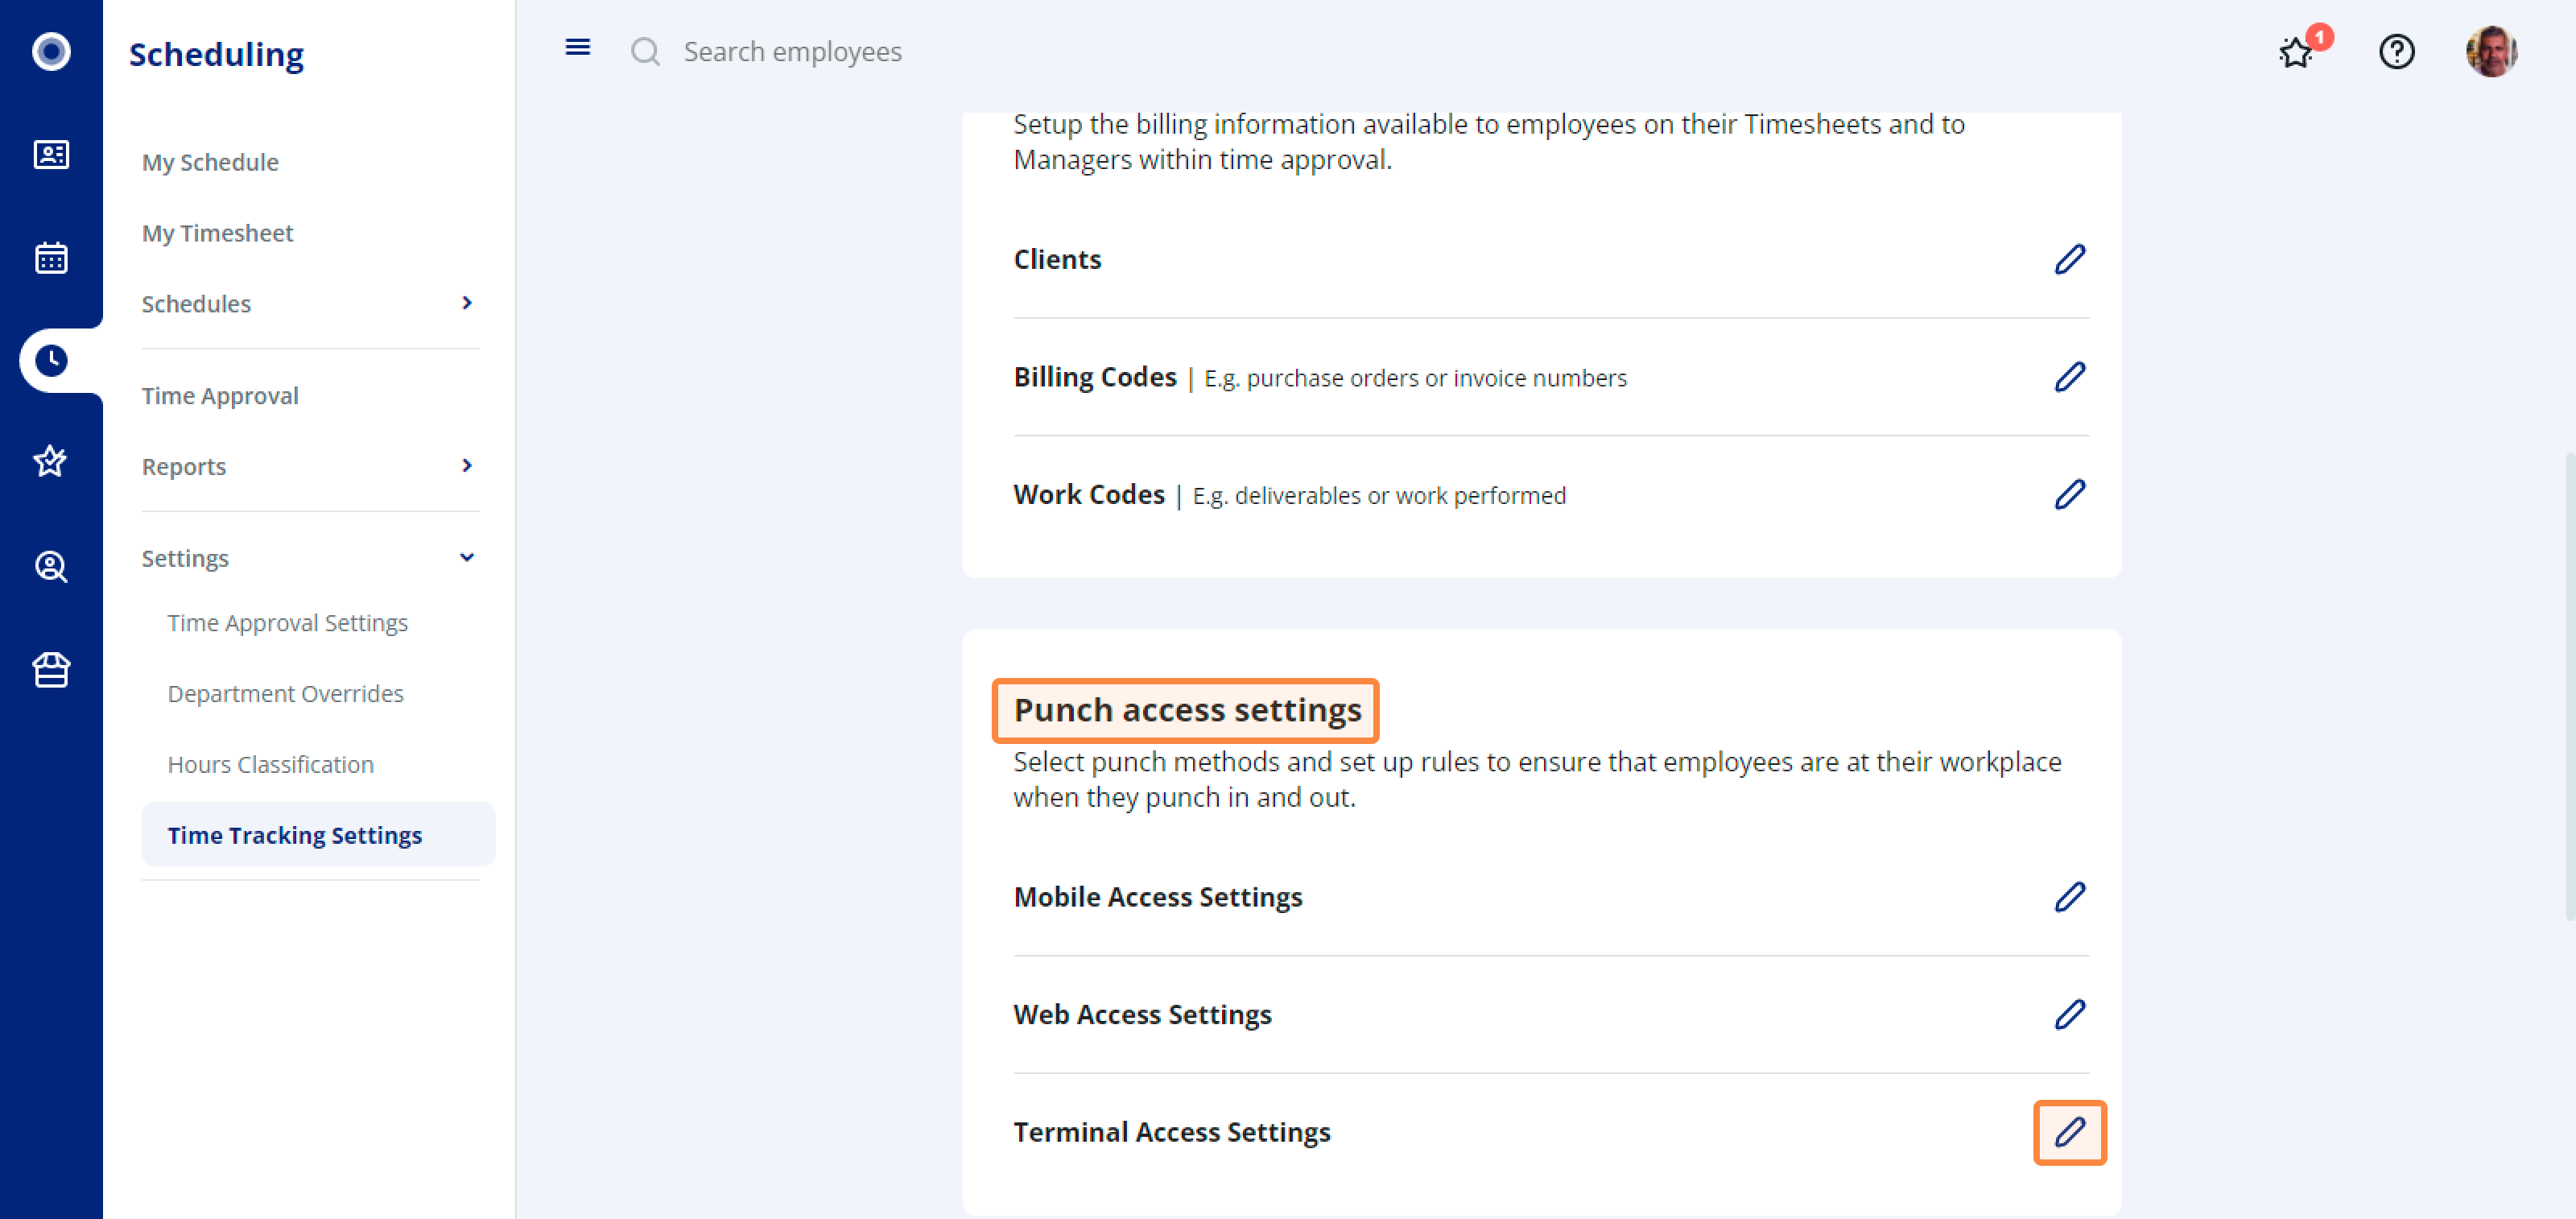Edit Billing Codes with pencil icon

pos(2069,377)
